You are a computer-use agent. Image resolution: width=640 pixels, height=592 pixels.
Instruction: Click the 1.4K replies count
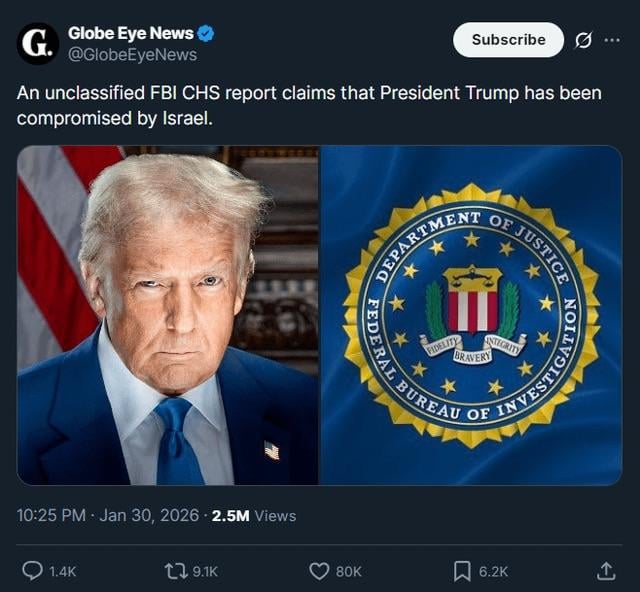(x=62, y=571)
